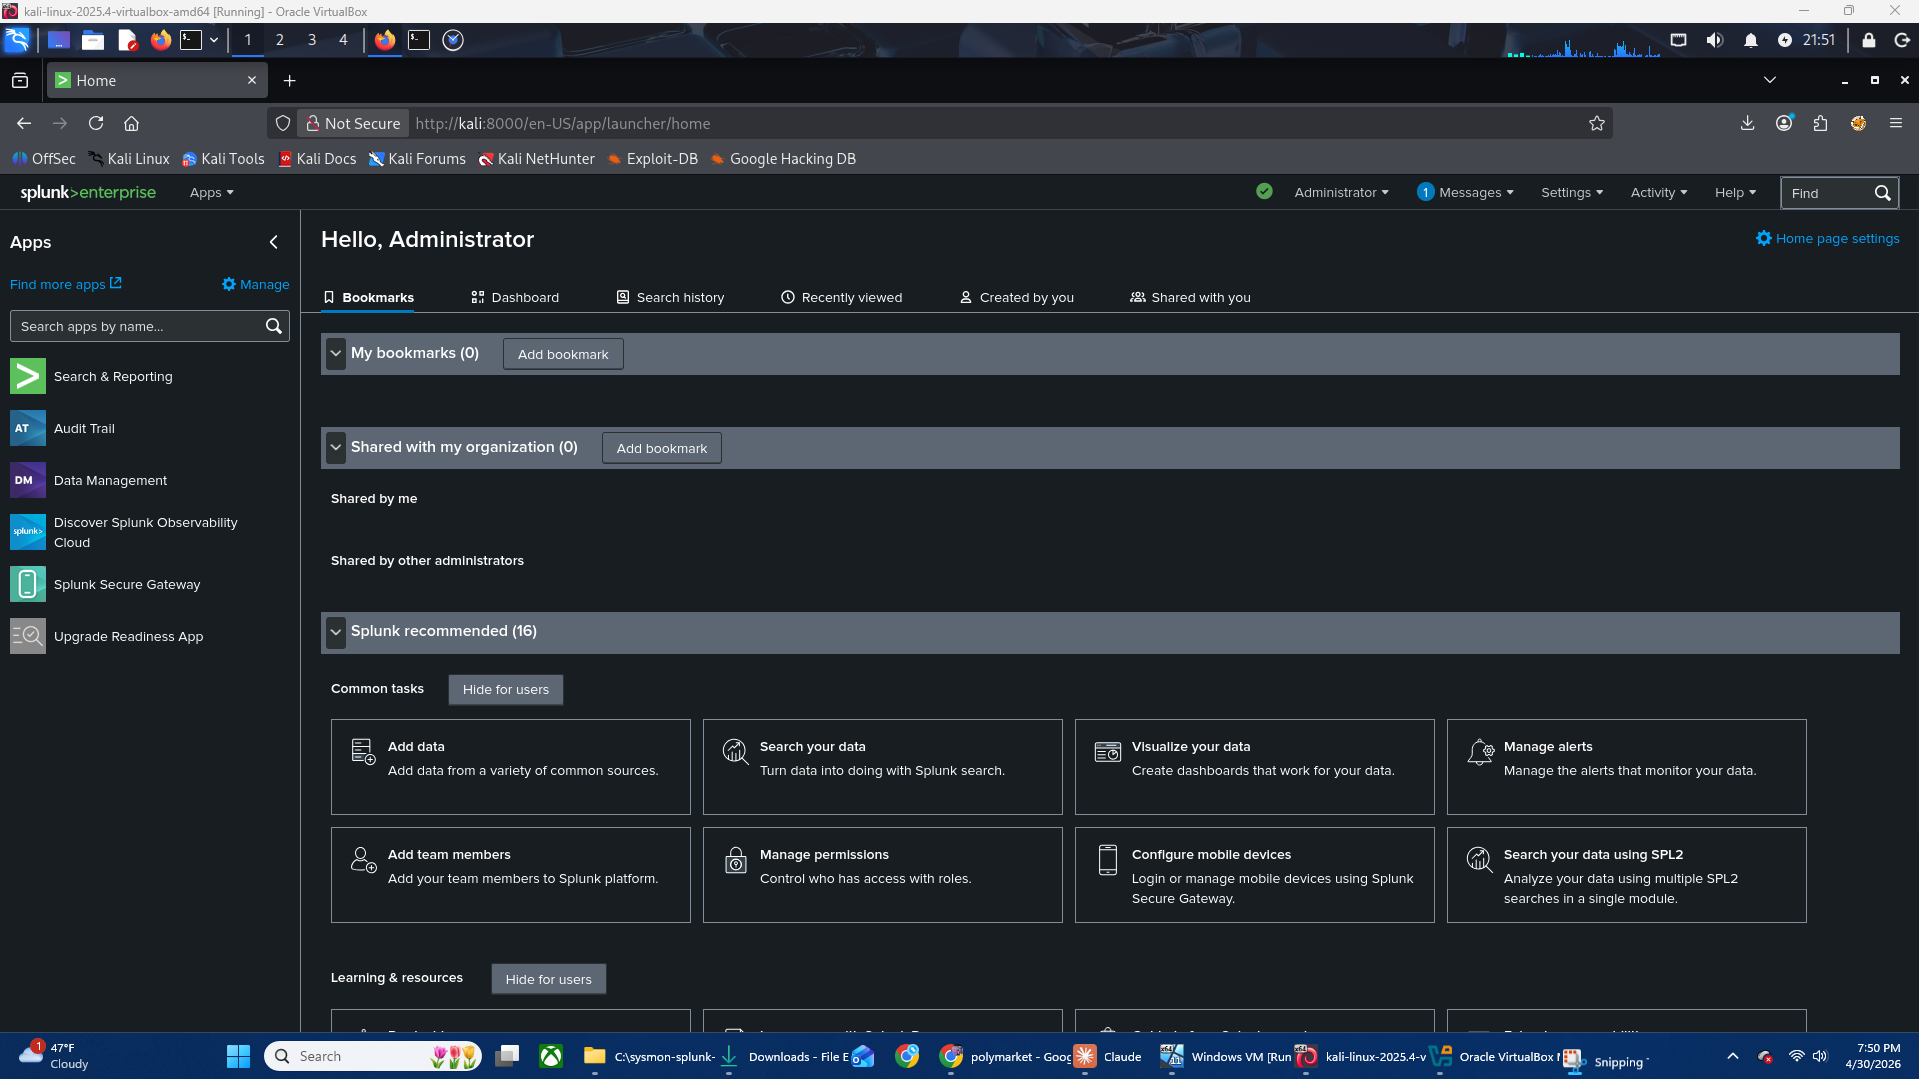
Task: Open the Add team members card
Action: [511, 875]
